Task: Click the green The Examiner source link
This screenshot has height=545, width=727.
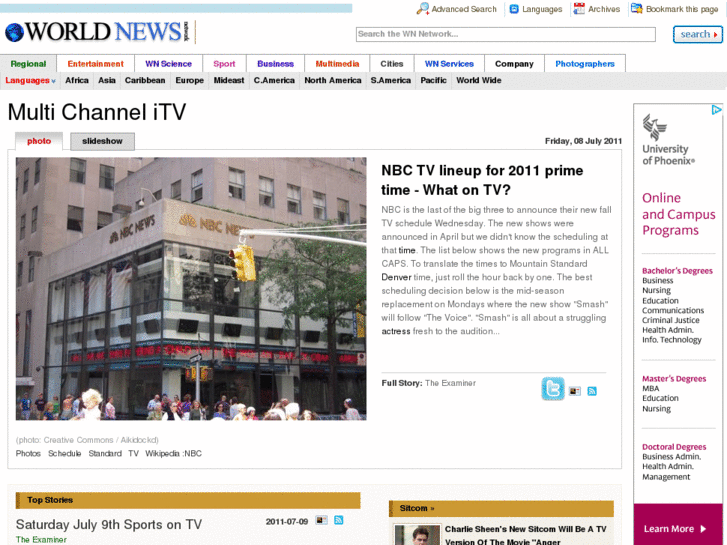Action: click(41, 539)
